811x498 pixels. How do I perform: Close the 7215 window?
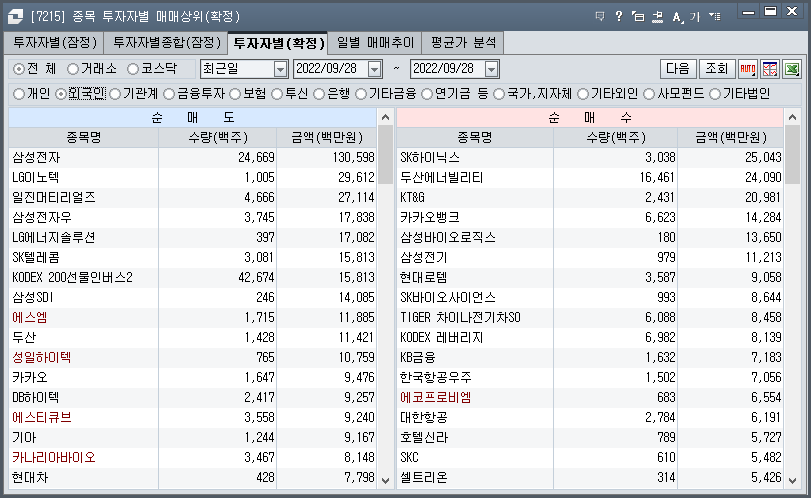[x=792, y=11]
